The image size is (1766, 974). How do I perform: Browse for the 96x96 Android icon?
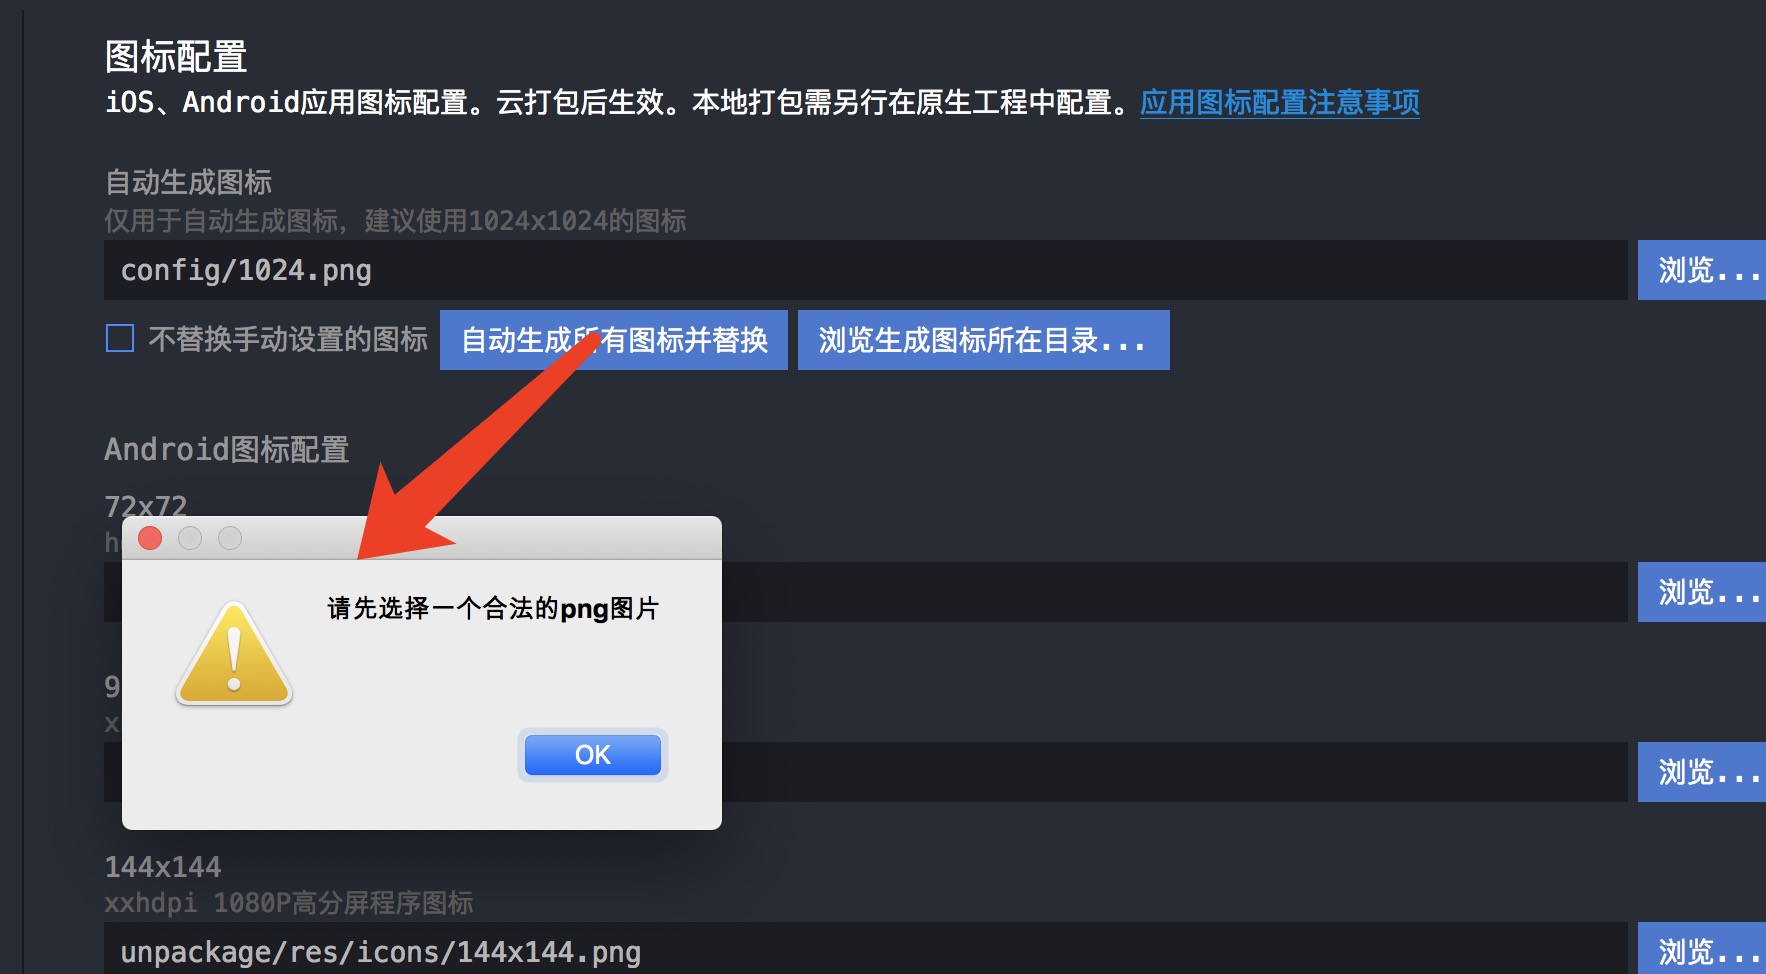click(x=1702, y=772)
